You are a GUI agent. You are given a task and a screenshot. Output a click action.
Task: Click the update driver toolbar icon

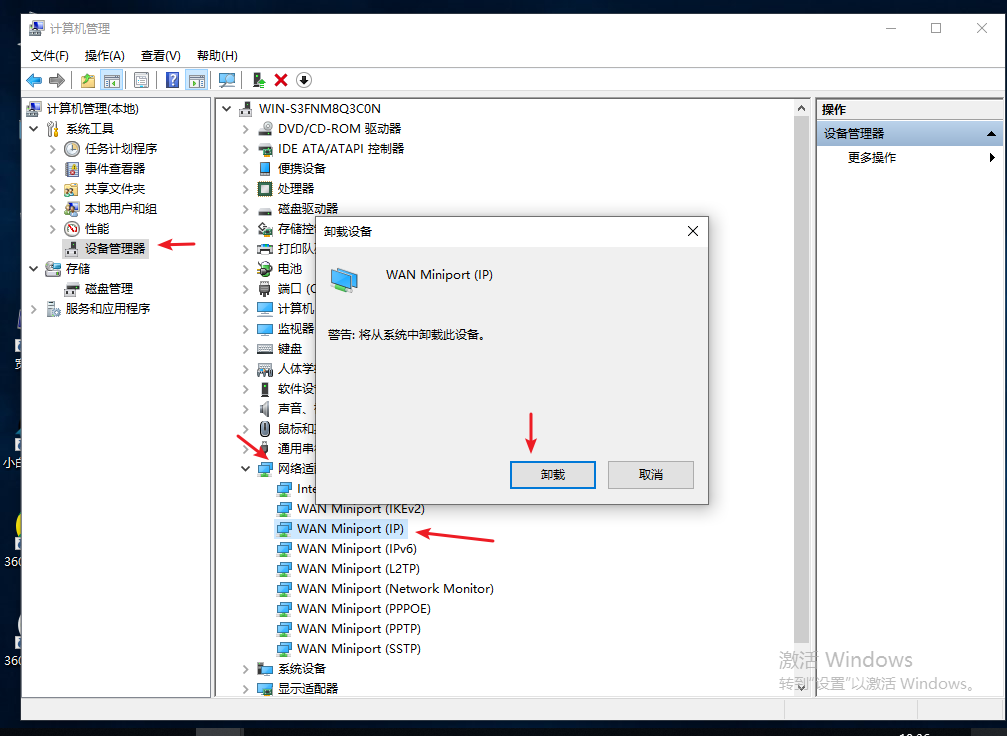[259, 80]
